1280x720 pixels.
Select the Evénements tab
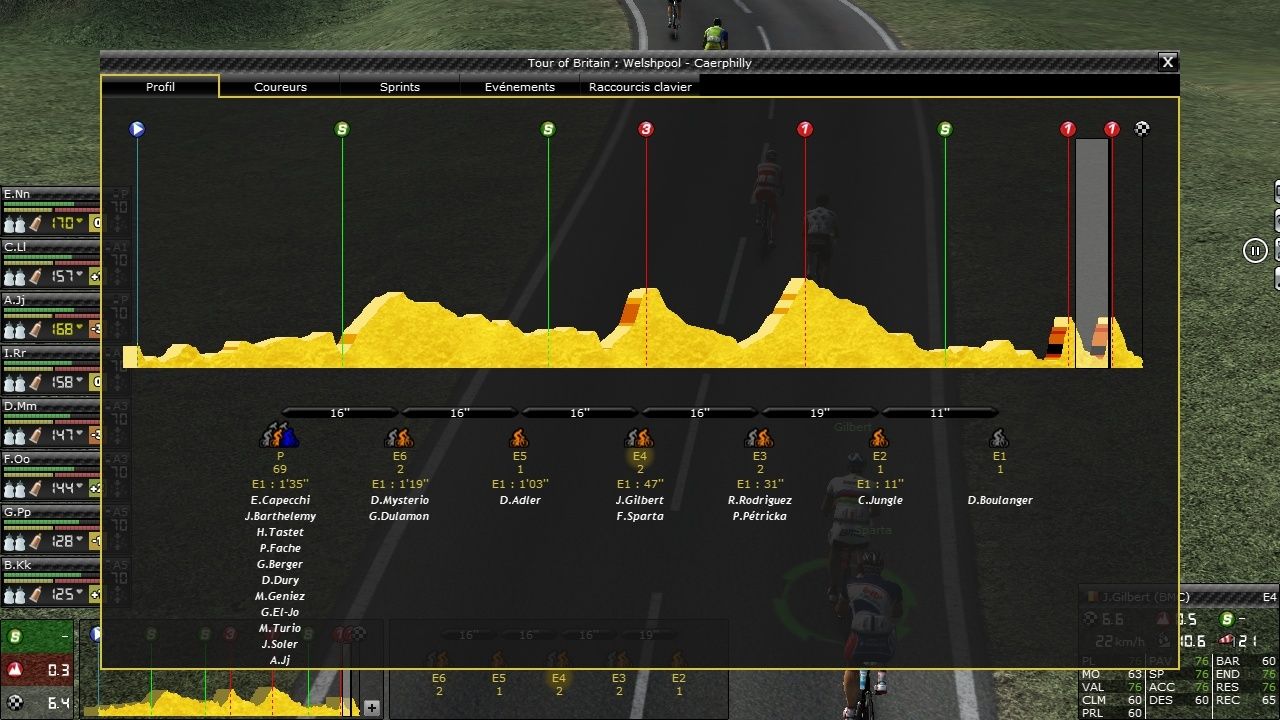[x=520, y=87]
